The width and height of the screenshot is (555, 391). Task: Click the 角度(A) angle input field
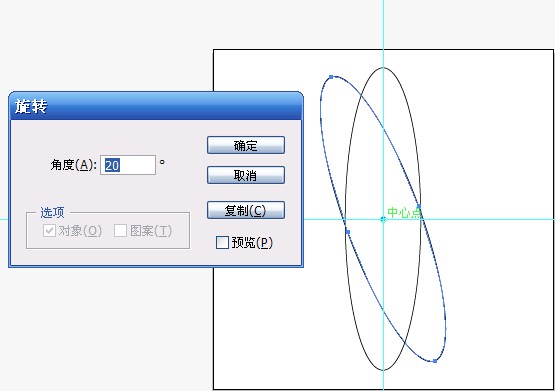(x=128, y=165)
